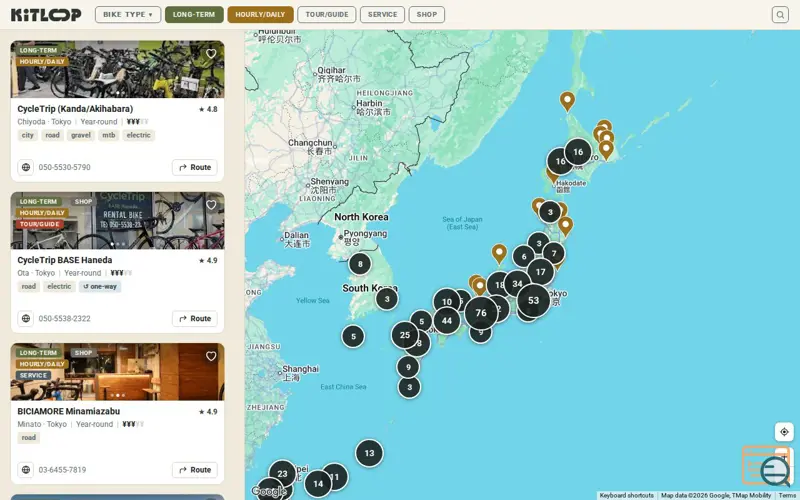Expand the BIKE TYPE dropdown

pyautogui.click(x=128, y=15)
